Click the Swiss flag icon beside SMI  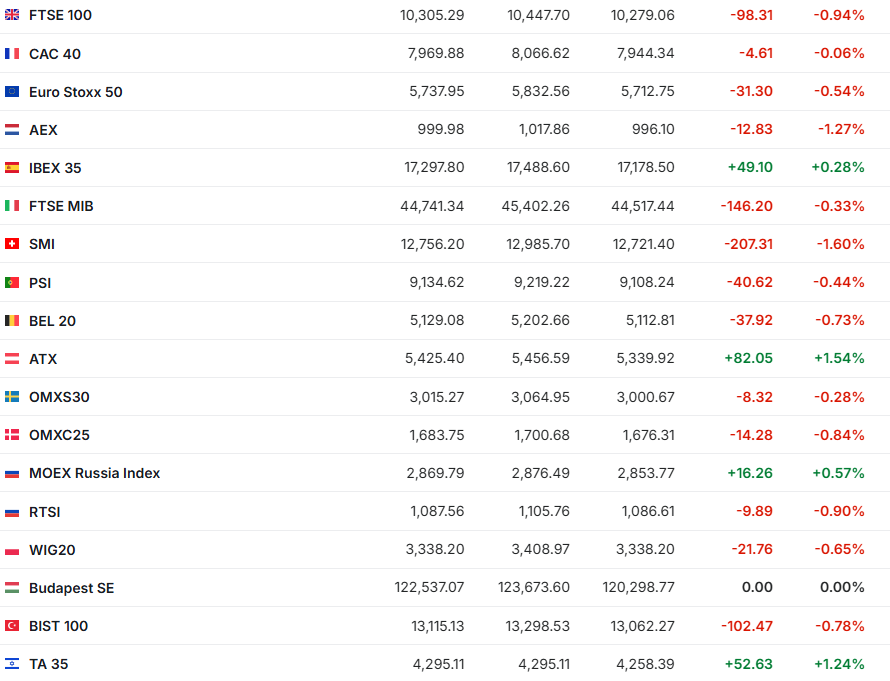(12, 244)
